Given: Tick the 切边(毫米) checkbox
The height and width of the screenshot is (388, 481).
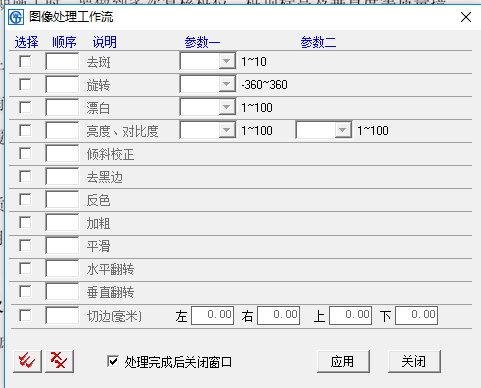Looking at the screenshot, I should pos(25,315).
